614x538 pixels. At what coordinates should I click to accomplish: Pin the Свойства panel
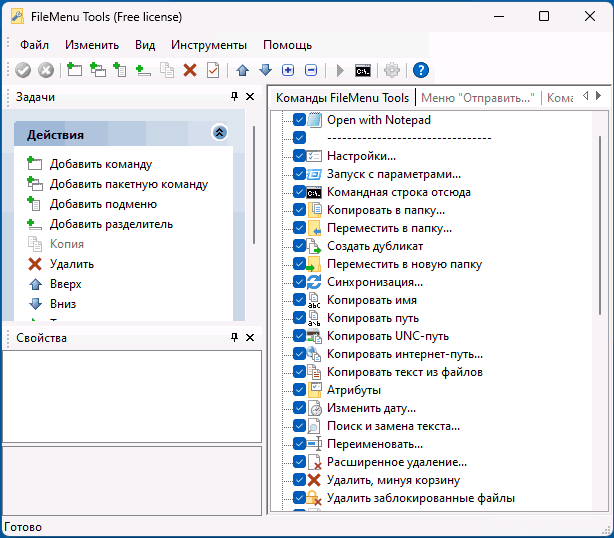pyautogui.click(x=235, y=337)
